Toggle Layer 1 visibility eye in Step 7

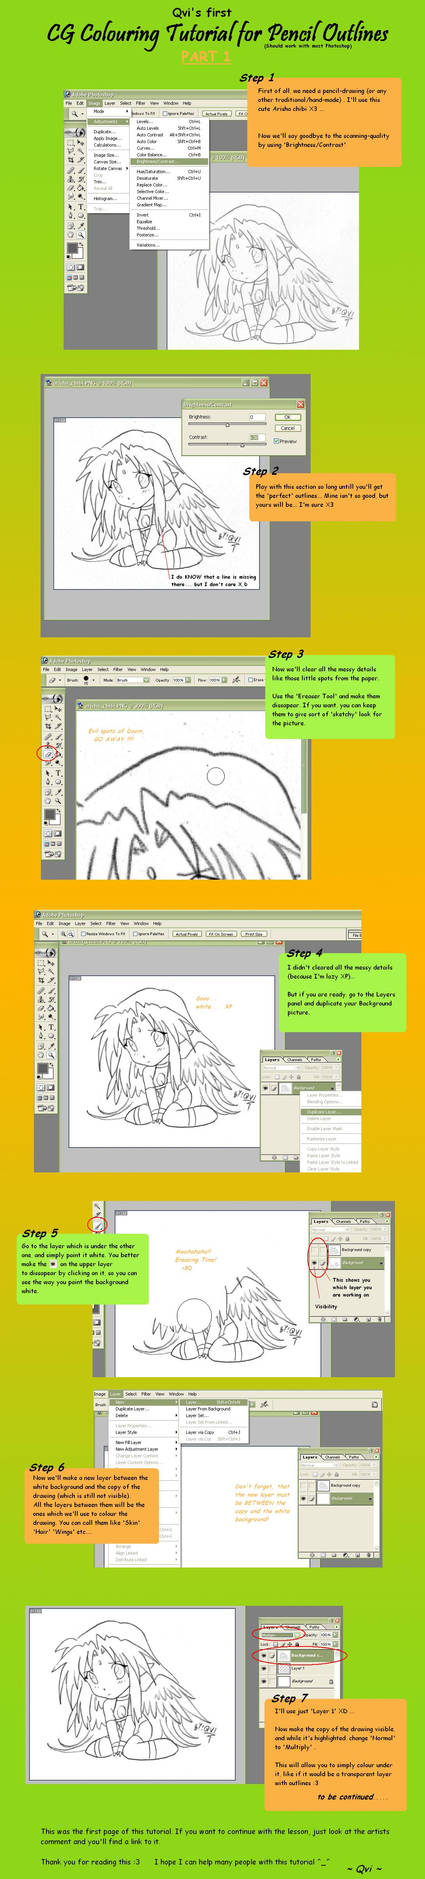tap(264, 1669)
